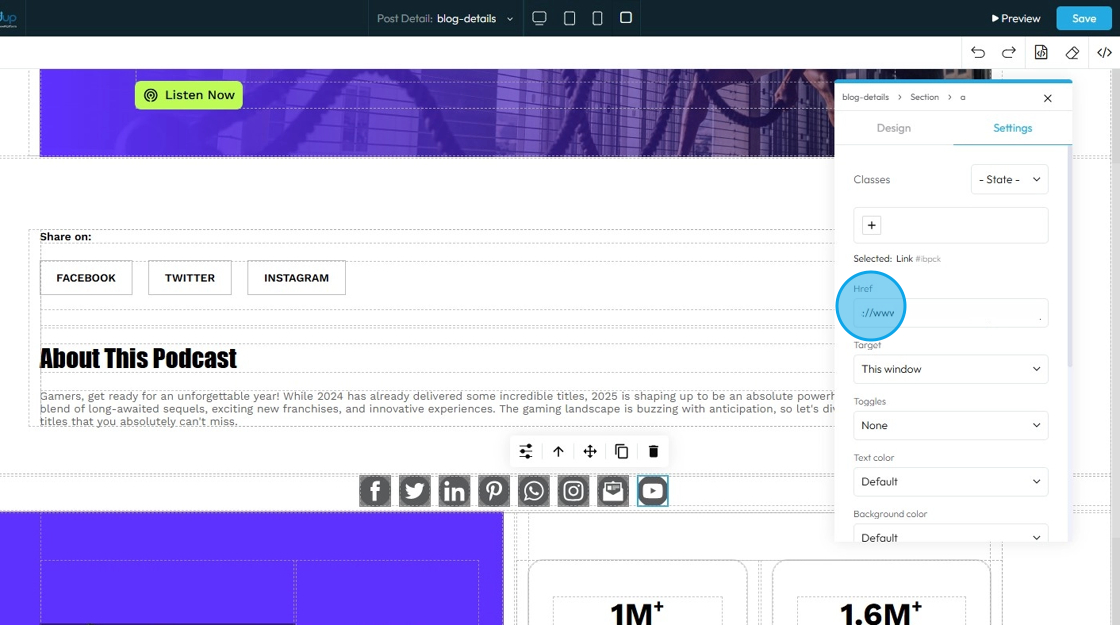Click the Href input field
The width and height of the screenshot is (1120, 625).
951,313
